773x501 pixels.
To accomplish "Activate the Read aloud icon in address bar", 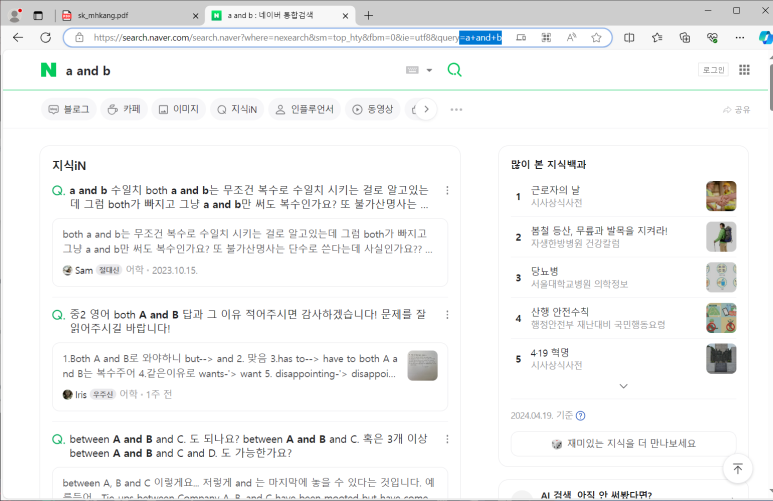I will 571,37.
